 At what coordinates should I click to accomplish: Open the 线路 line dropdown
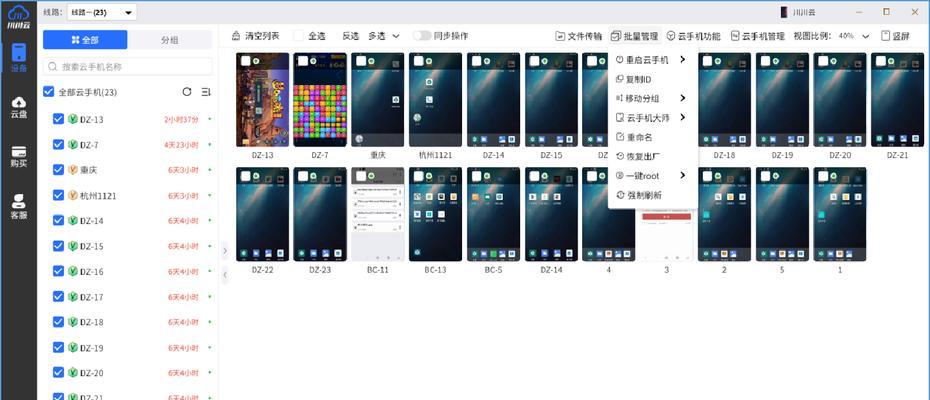coord(101,12)
